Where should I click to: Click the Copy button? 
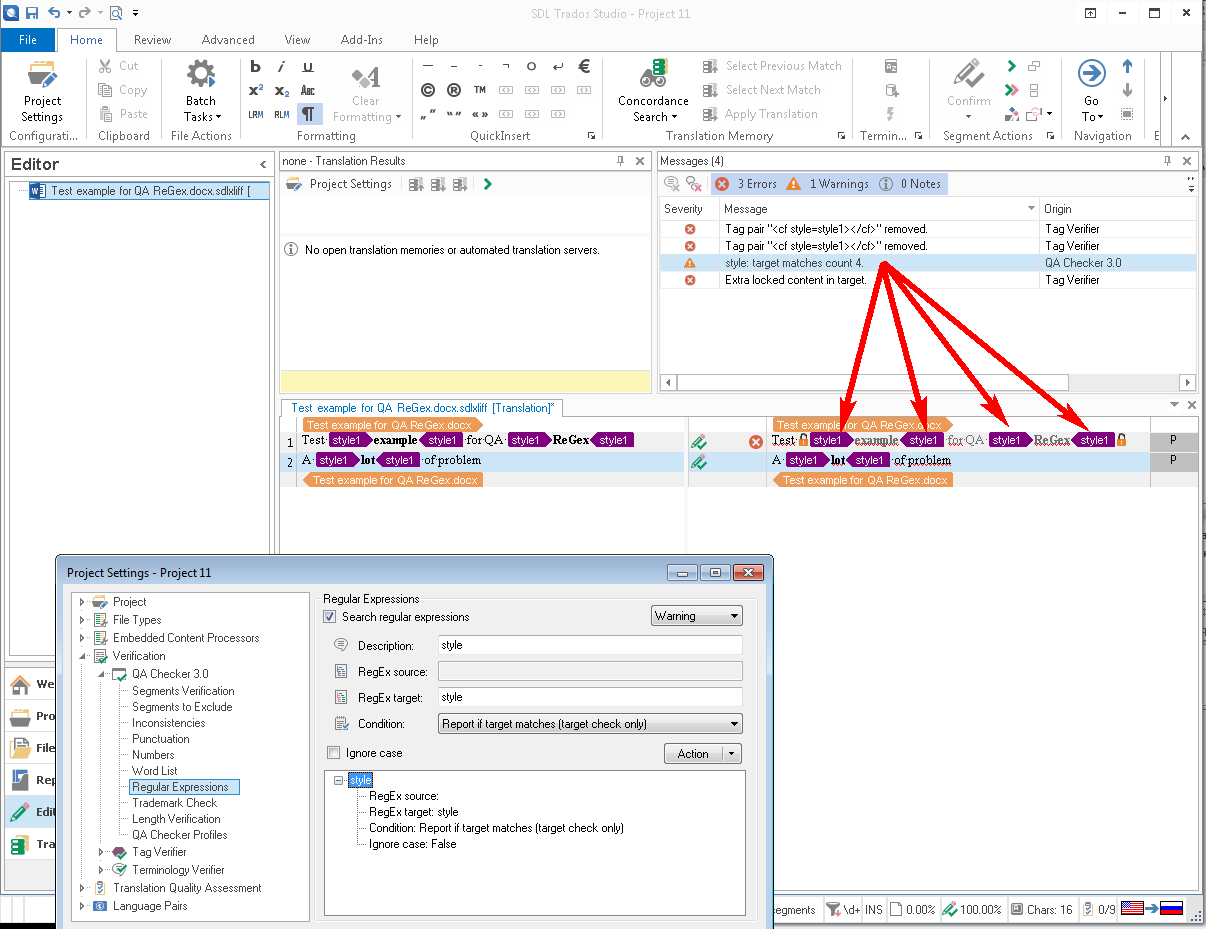(x=123, y=90)
